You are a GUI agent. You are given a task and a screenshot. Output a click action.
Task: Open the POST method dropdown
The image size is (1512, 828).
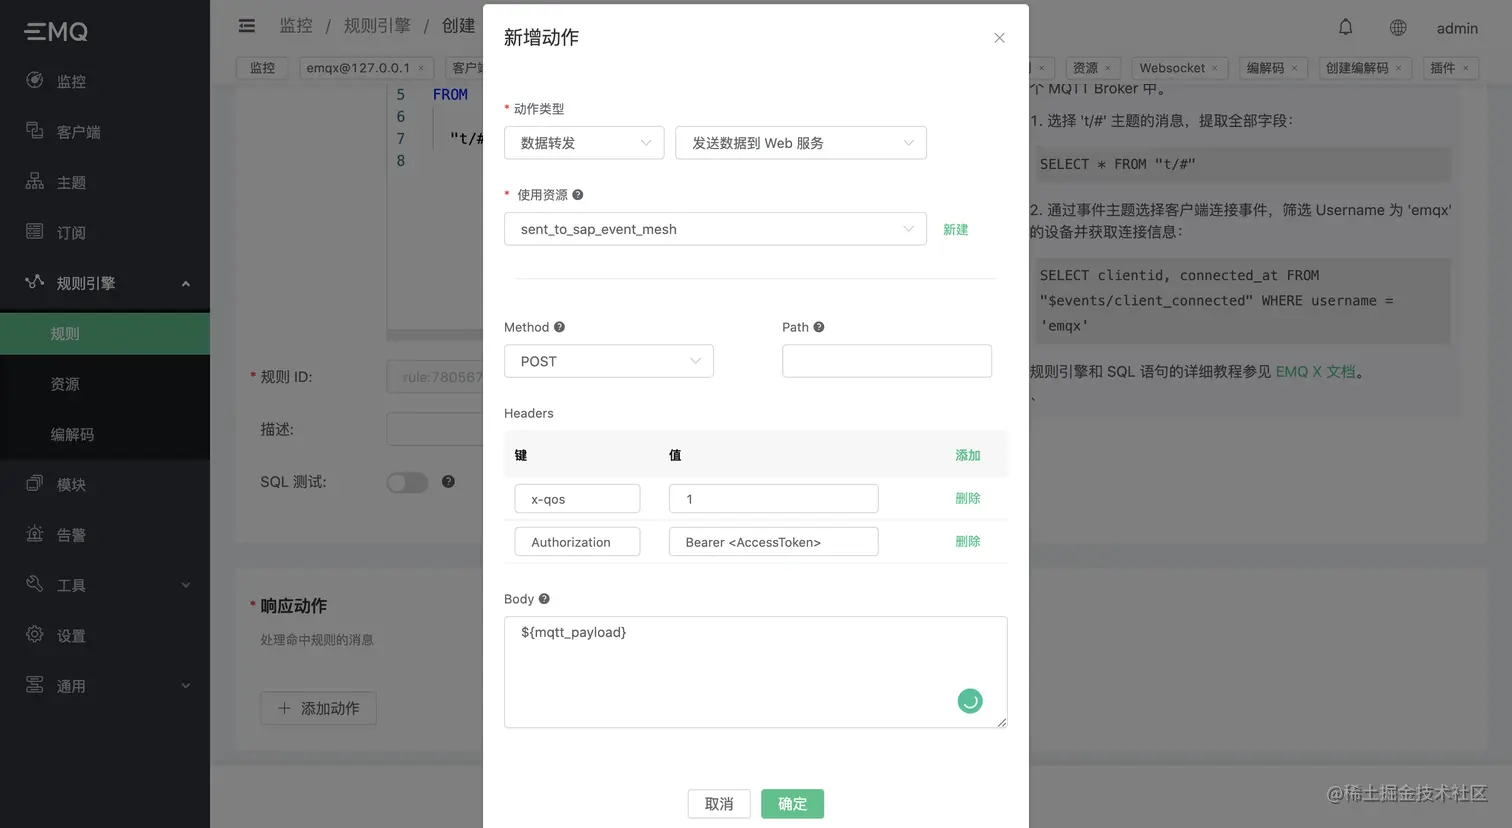(x=609, y=361)
